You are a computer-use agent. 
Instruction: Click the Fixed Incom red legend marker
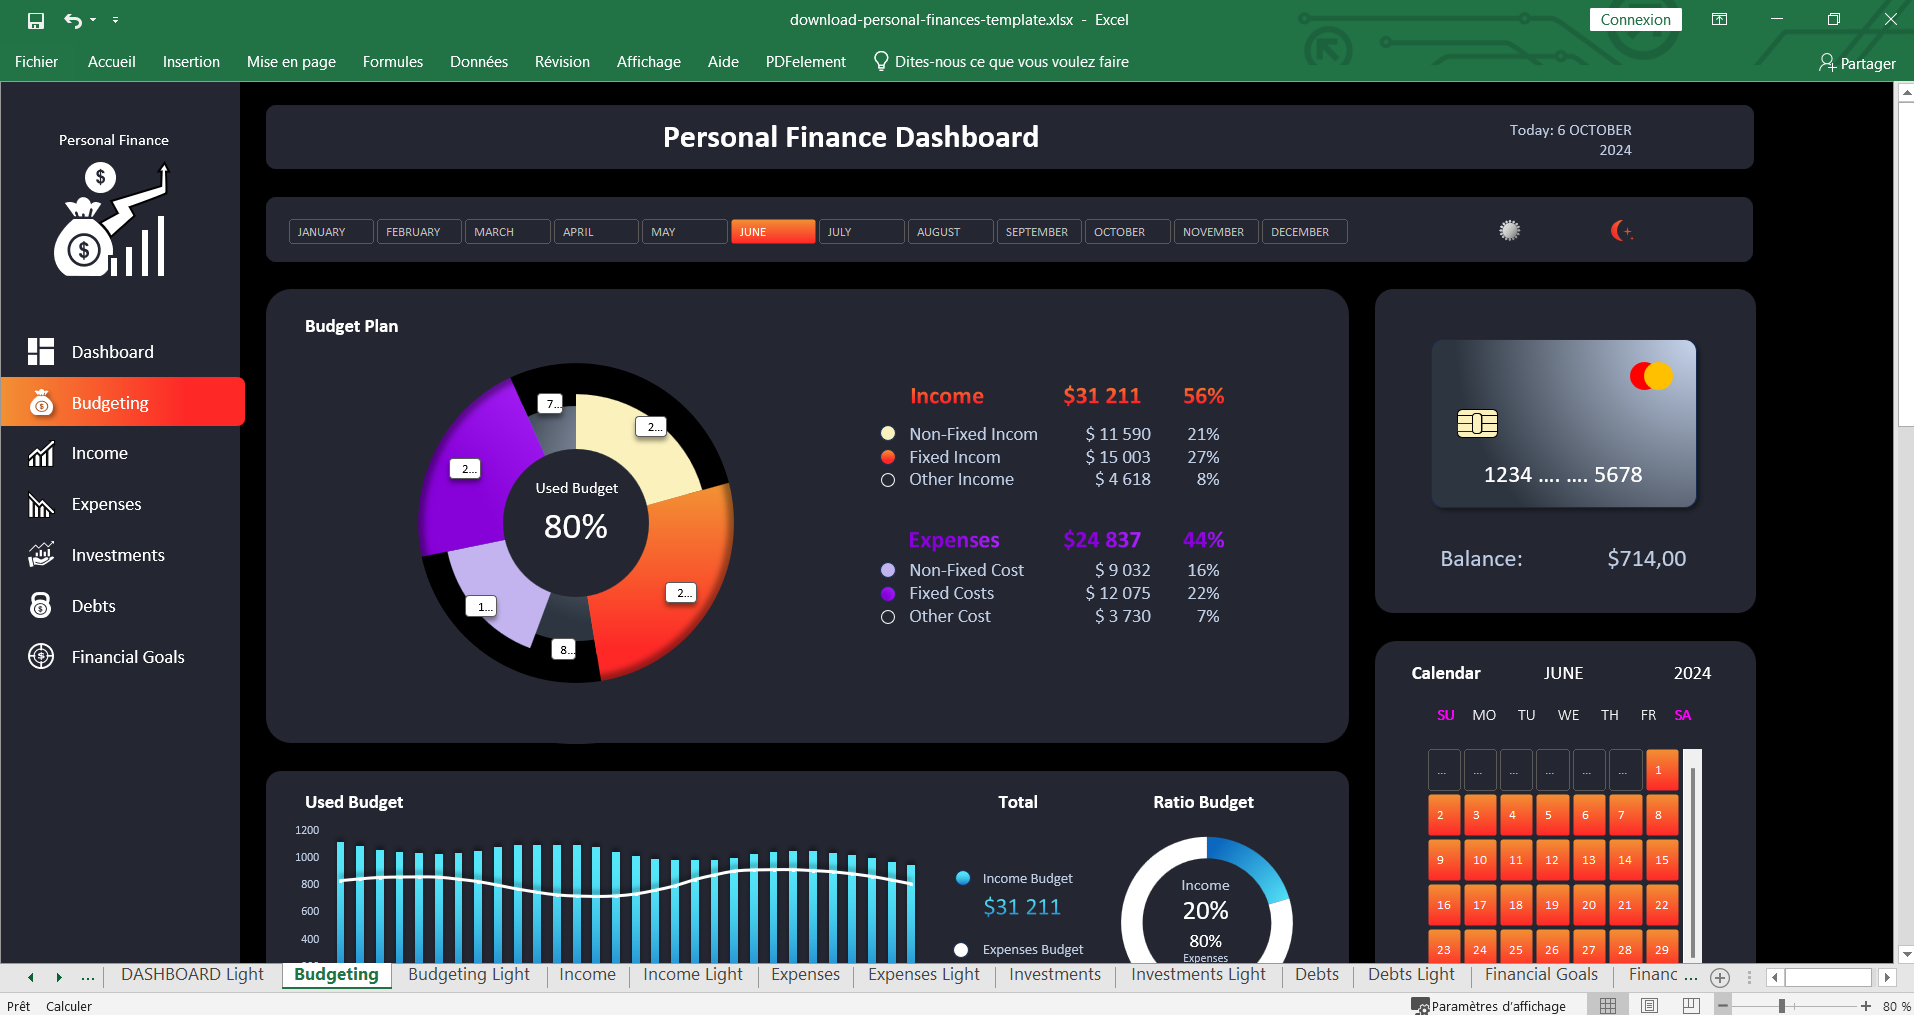point(888,457)
